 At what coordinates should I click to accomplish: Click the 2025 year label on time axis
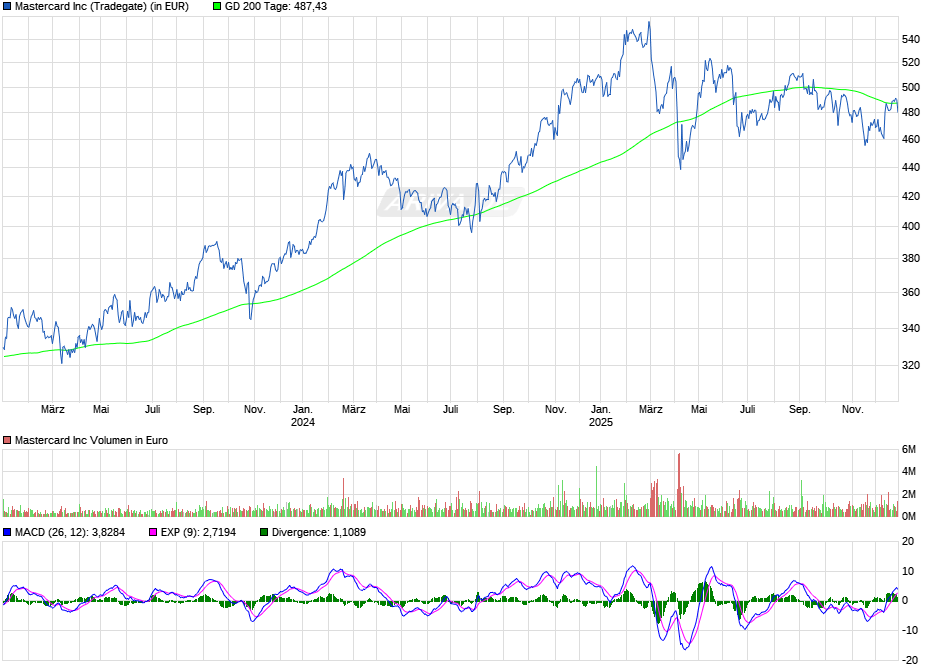[601, 422]
